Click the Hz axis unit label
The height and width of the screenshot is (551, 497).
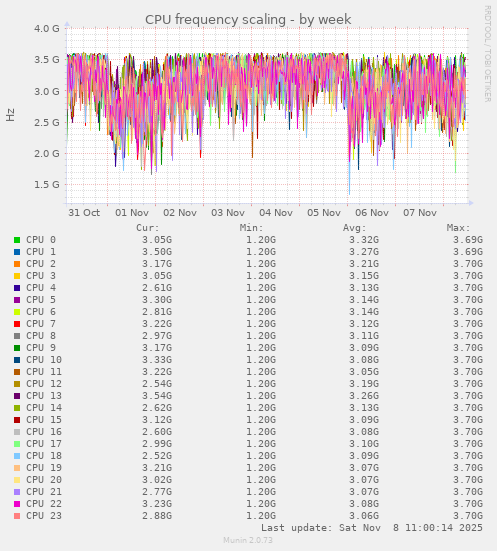click(11, 115)
